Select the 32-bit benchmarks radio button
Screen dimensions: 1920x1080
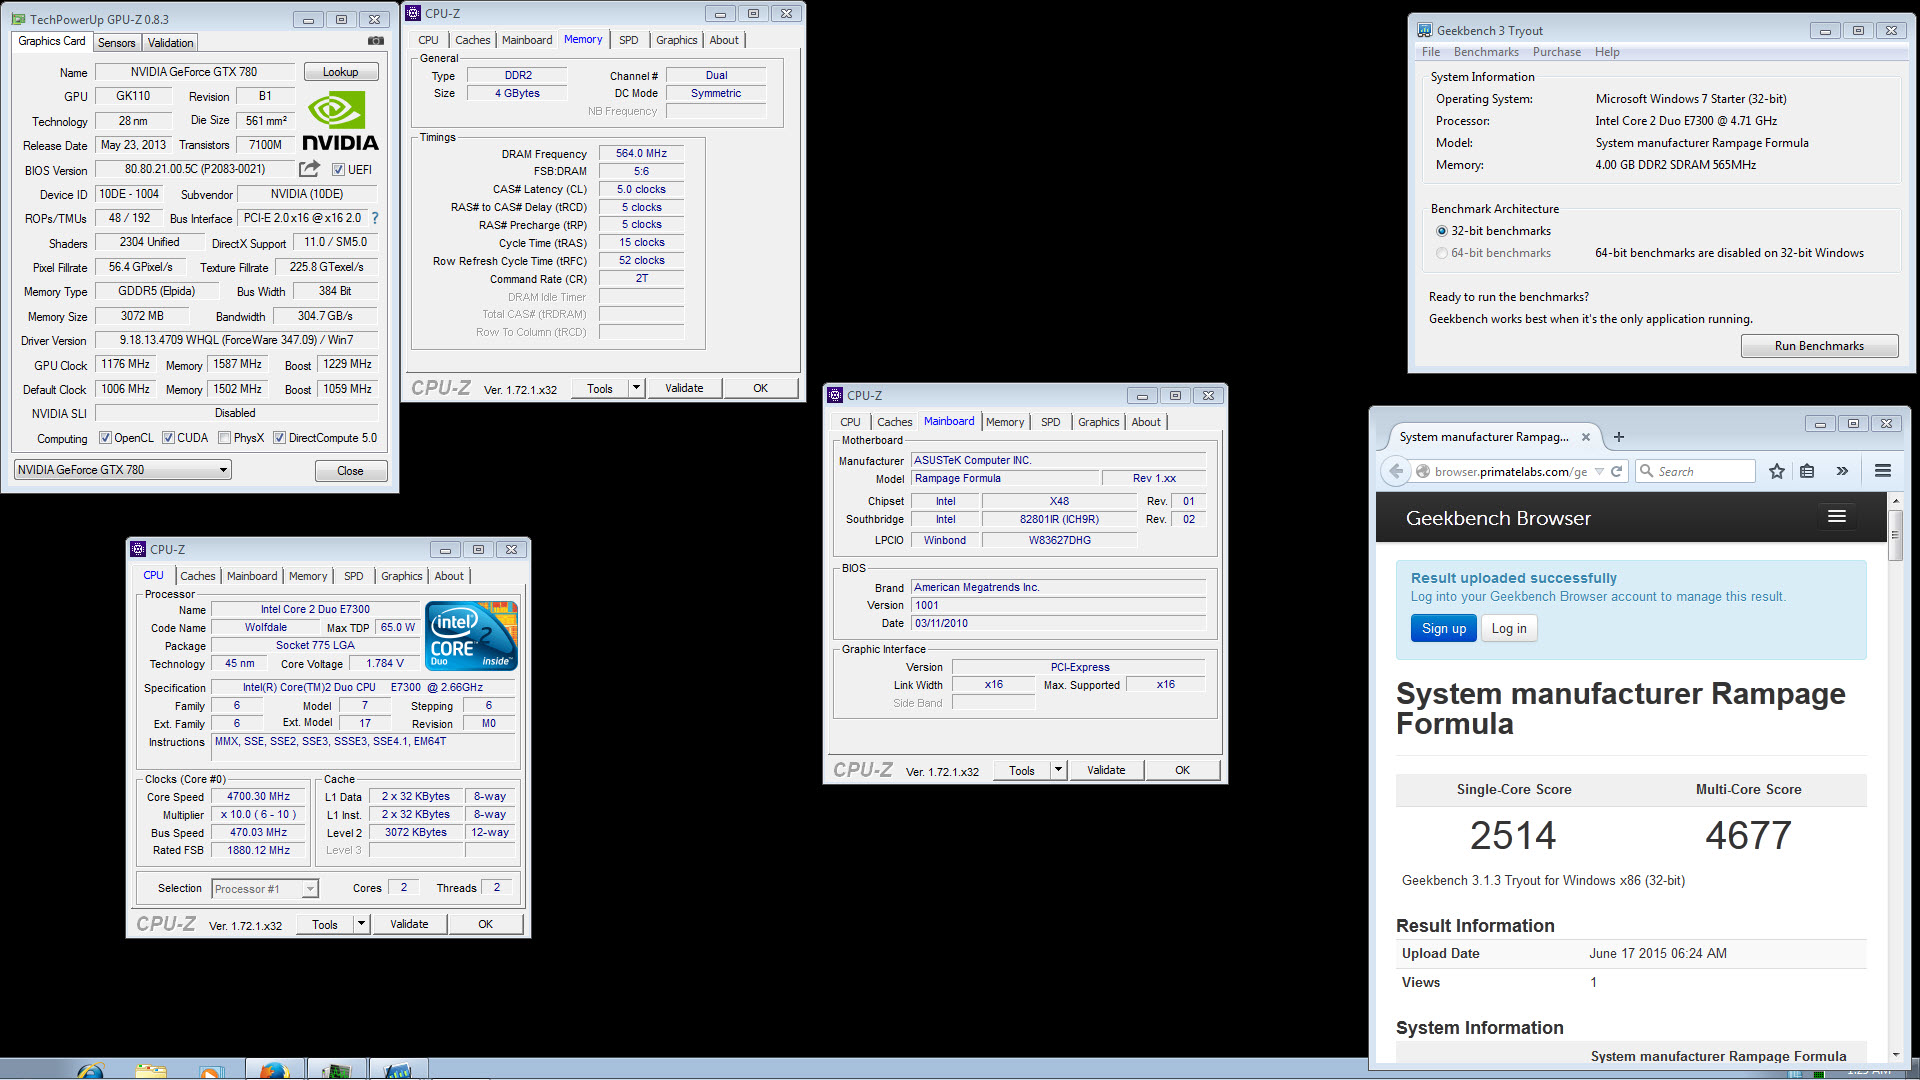pos(1442,231)
